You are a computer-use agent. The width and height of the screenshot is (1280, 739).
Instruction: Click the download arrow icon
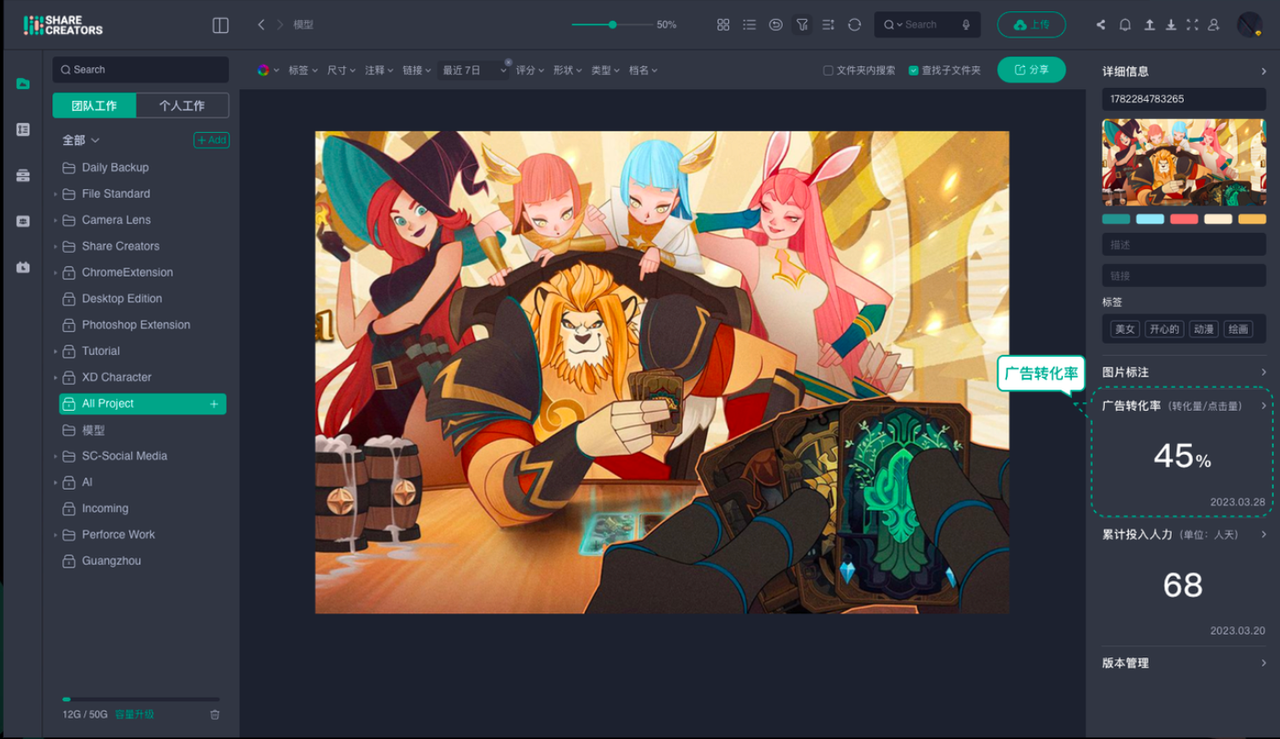pyautogui.click(x=1171, y=25)
